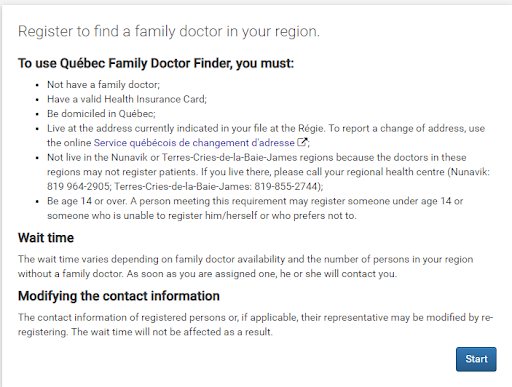Click the paragraph about modifying by re-registering
The width and height of the screenshot is (512, 387).
pos(255,324)
